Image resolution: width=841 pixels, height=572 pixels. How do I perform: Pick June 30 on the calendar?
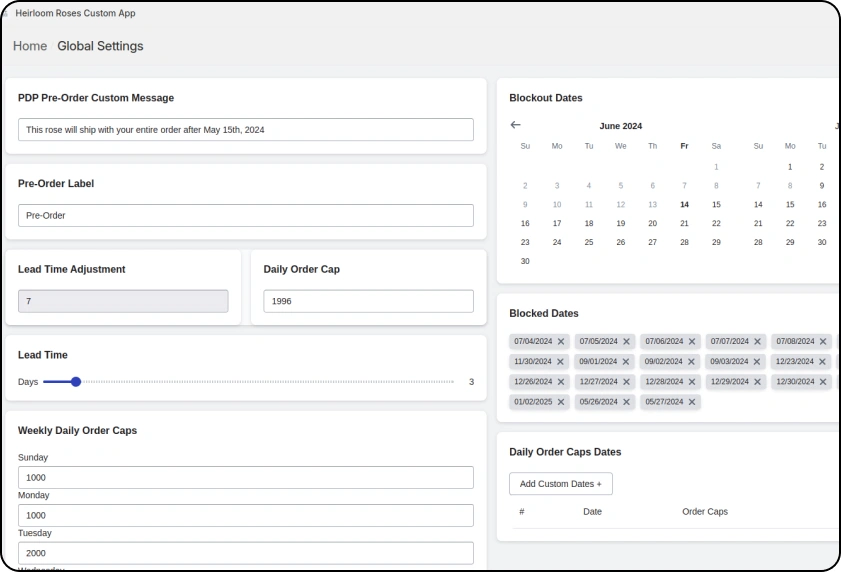pos(525,261)
